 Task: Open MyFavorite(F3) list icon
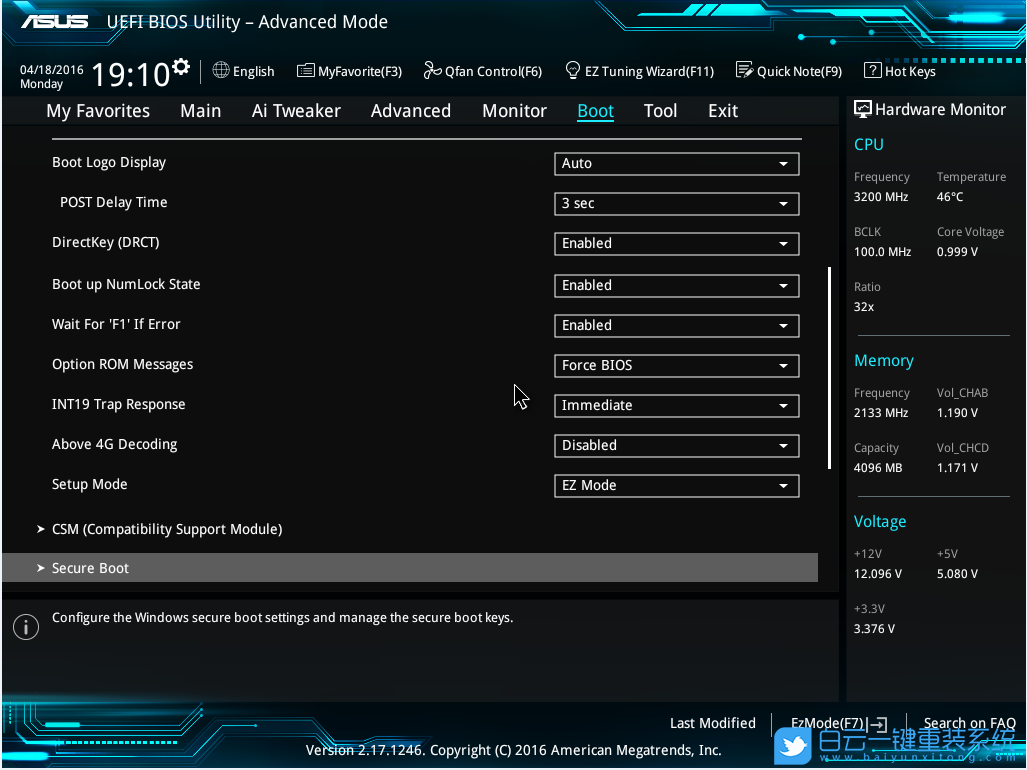tap(306, 71)
